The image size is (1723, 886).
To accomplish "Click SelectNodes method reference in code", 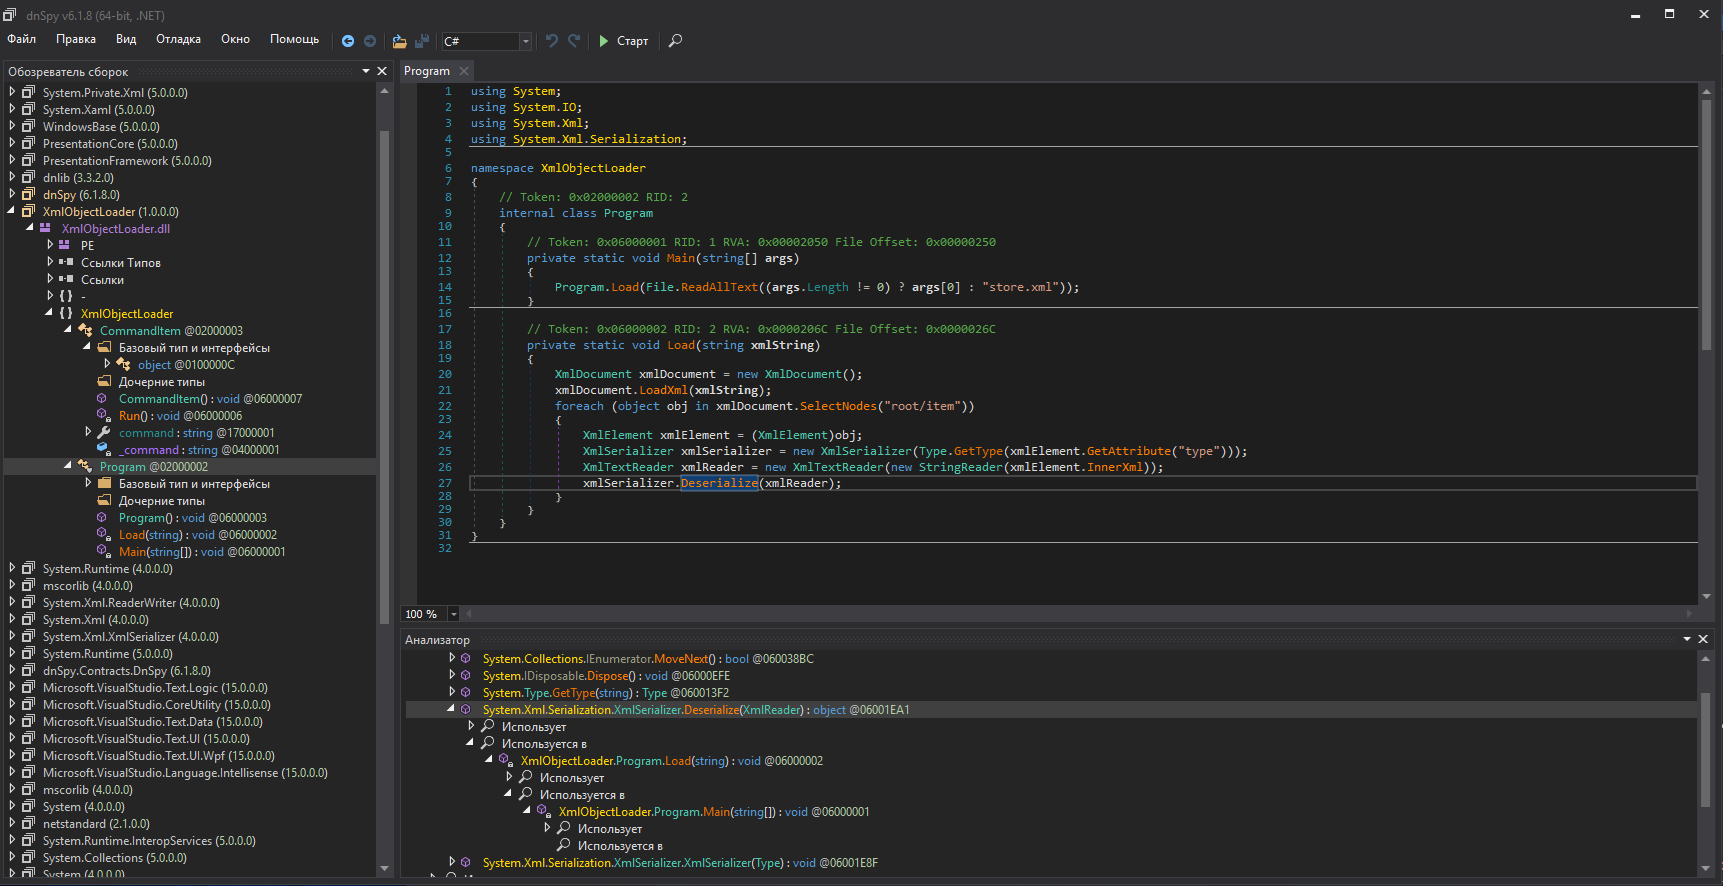I will click(x=838, y=406).
